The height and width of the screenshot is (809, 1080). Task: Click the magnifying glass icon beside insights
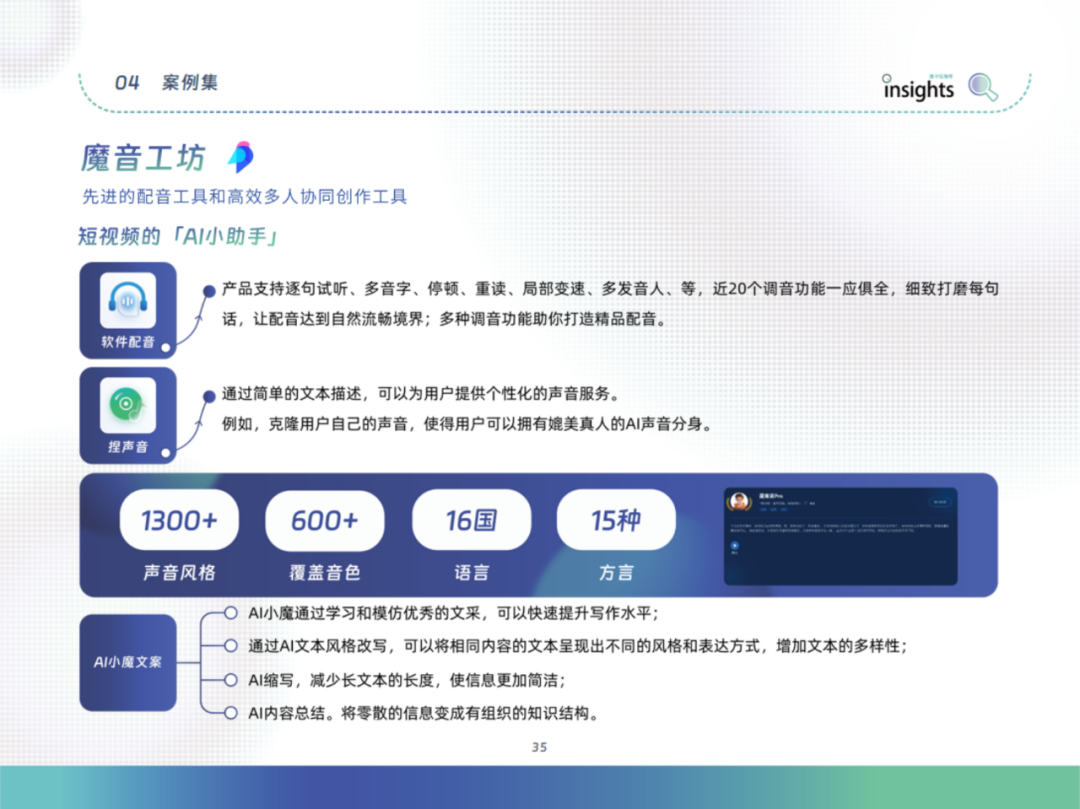tap(983, 87)
